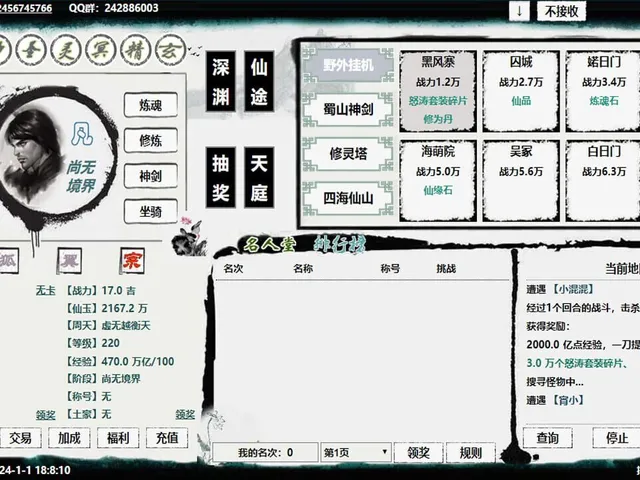Image resolution: width=640 pixels, height=480 pixels.
Task: Open the 仙途 black banner
Action: pyautogui.click(x=259, y=81)
